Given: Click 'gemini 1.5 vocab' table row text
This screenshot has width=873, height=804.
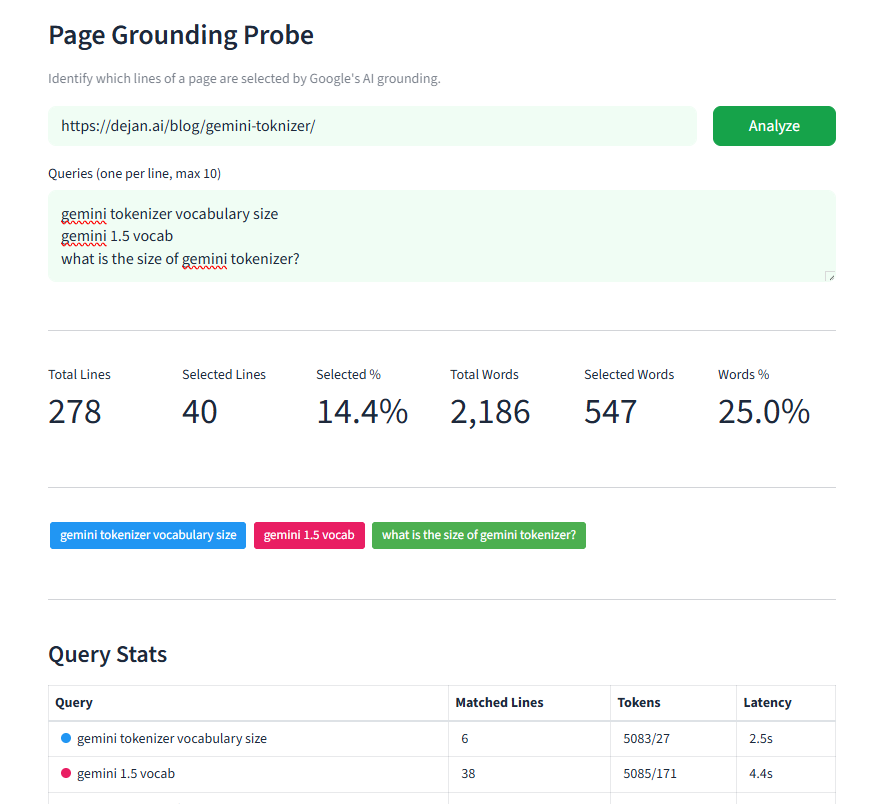Looking at the screenshot, I should (x=126, y=774).
